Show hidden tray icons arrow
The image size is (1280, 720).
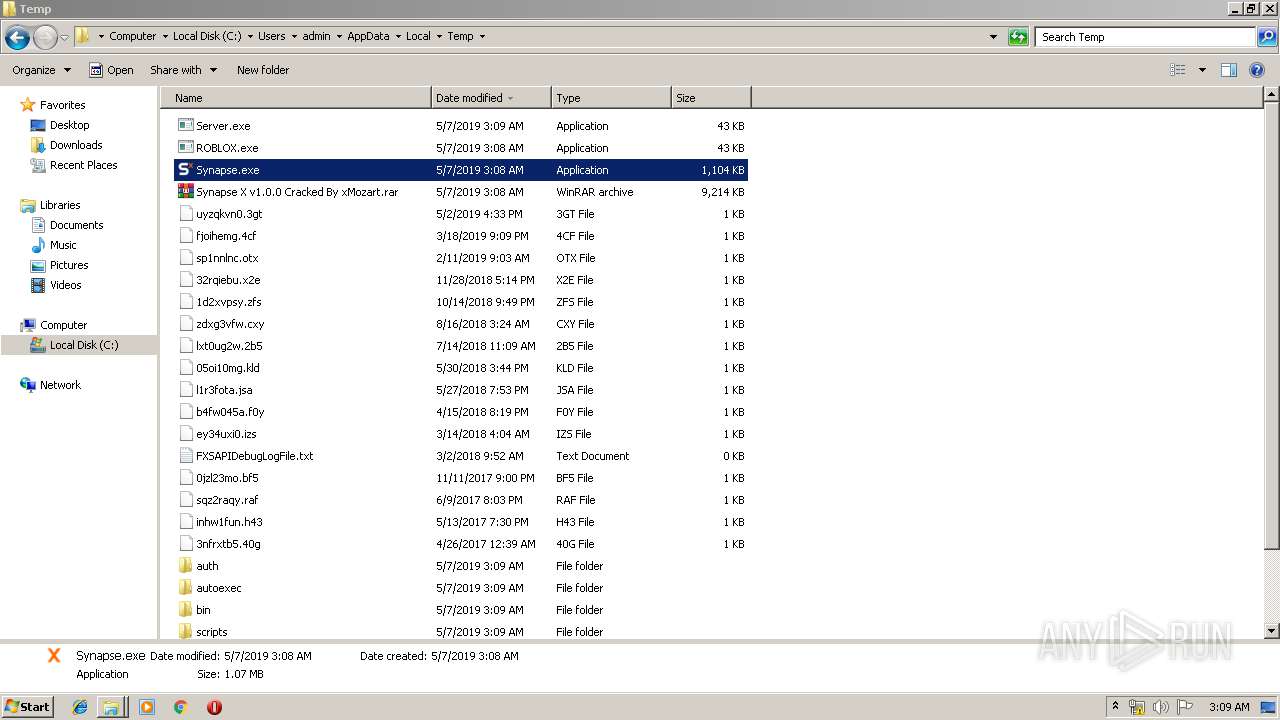[1115, 707]
